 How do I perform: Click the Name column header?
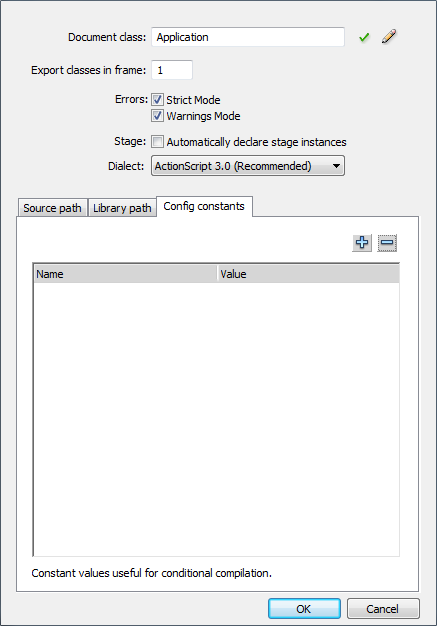(125, 274)
